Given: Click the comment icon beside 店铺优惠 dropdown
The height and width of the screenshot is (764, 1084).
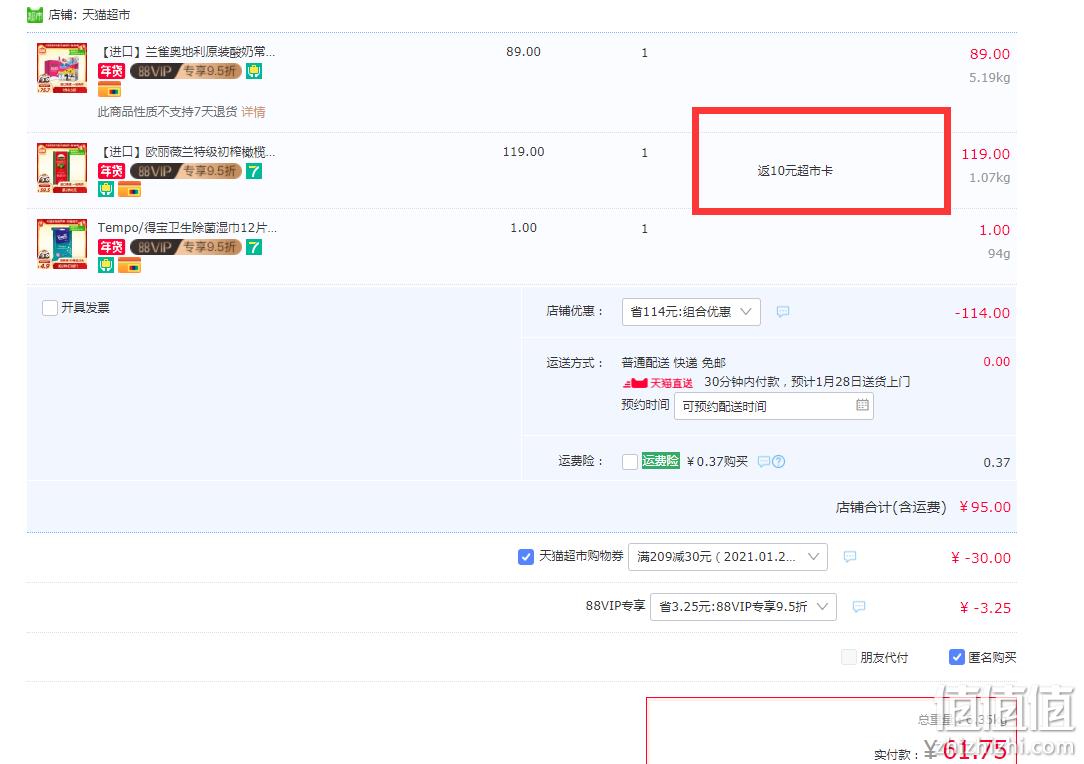Looking at the screenshot, I should pyautogui.click(x=783, y=312).
